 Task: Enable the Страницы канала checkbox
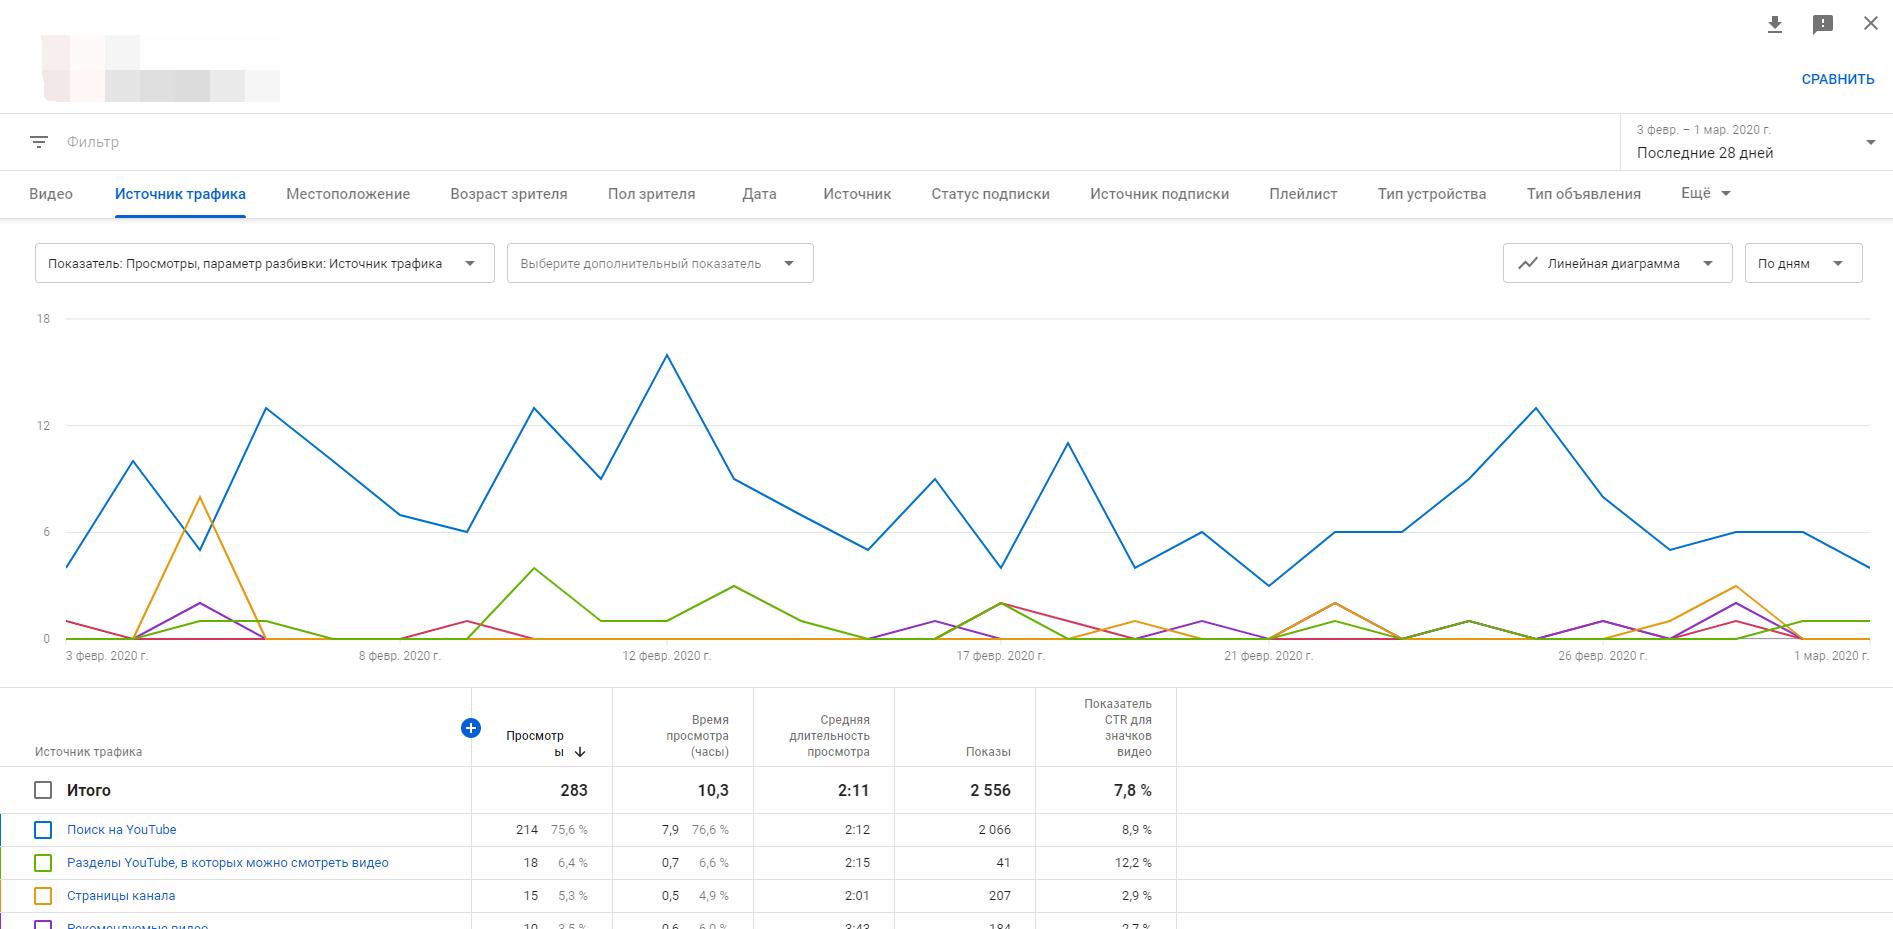[x=43, y=896]
